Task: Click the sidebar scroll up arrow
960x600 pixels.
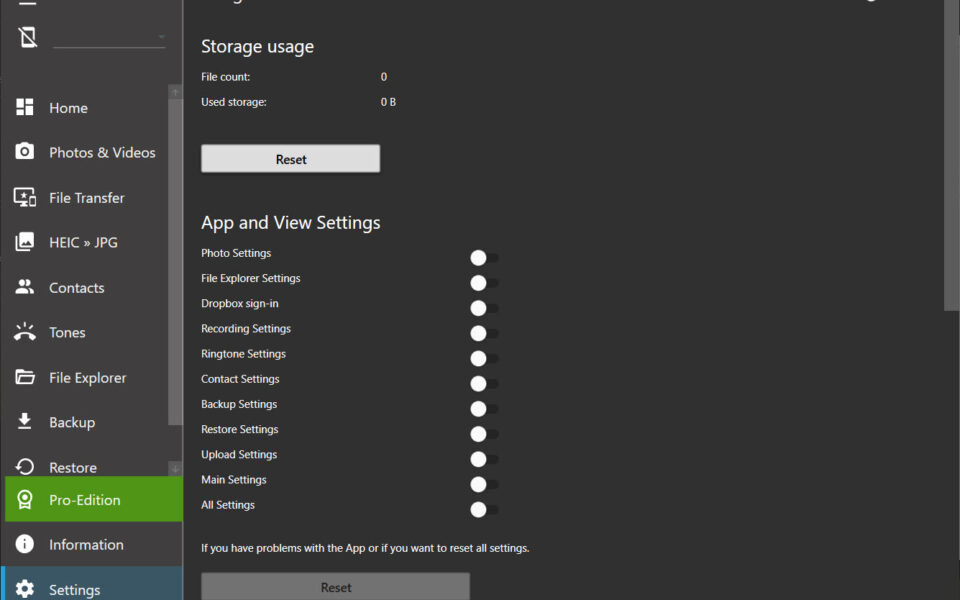Action: point(175,92)
